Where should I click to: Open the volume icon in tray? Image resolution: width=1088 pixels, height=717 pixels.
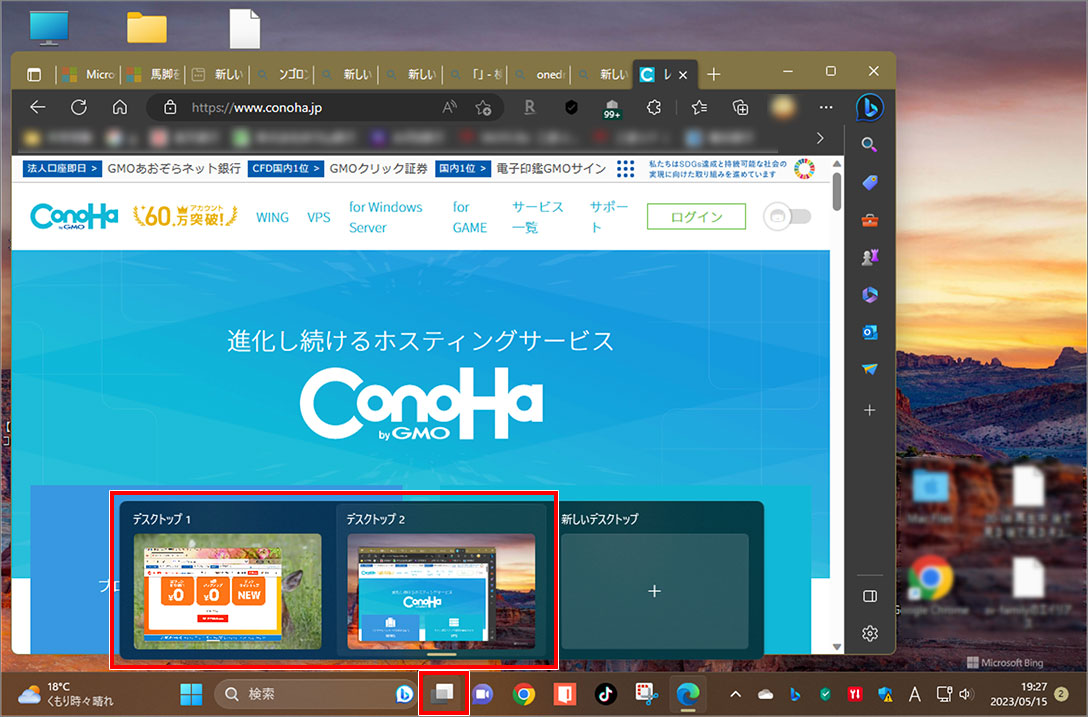tap(967, 694)
